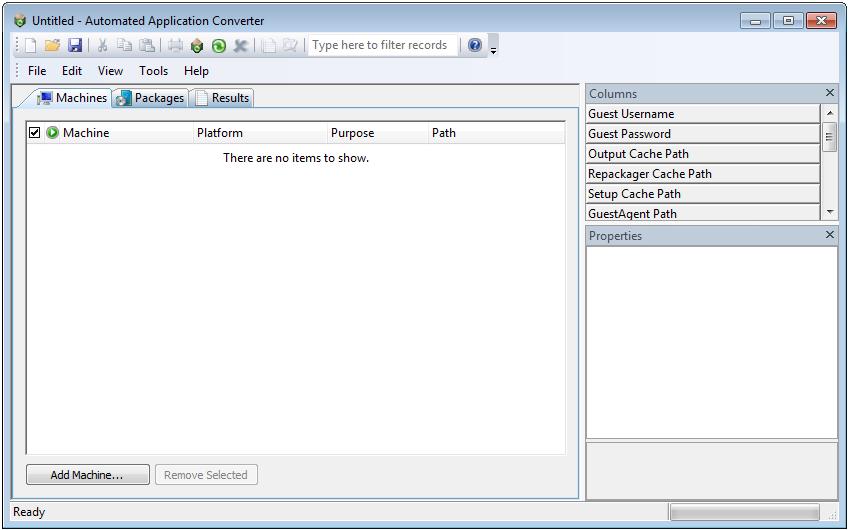Click the blue Help question mark icon
The height and width of the screenshot is (530, 849).
475,45
